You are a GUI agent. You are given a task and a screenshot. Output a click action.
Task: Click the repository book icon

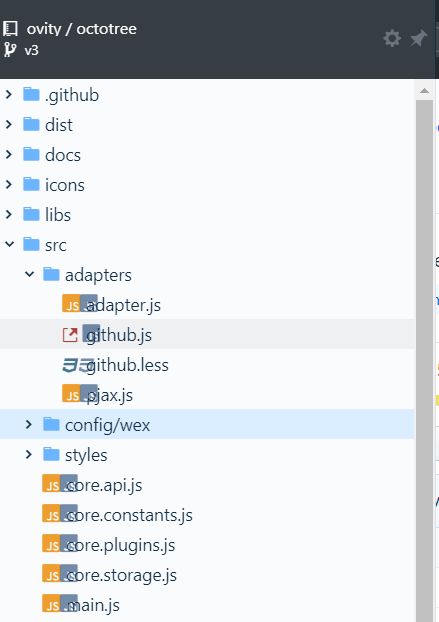pos(11,29)
